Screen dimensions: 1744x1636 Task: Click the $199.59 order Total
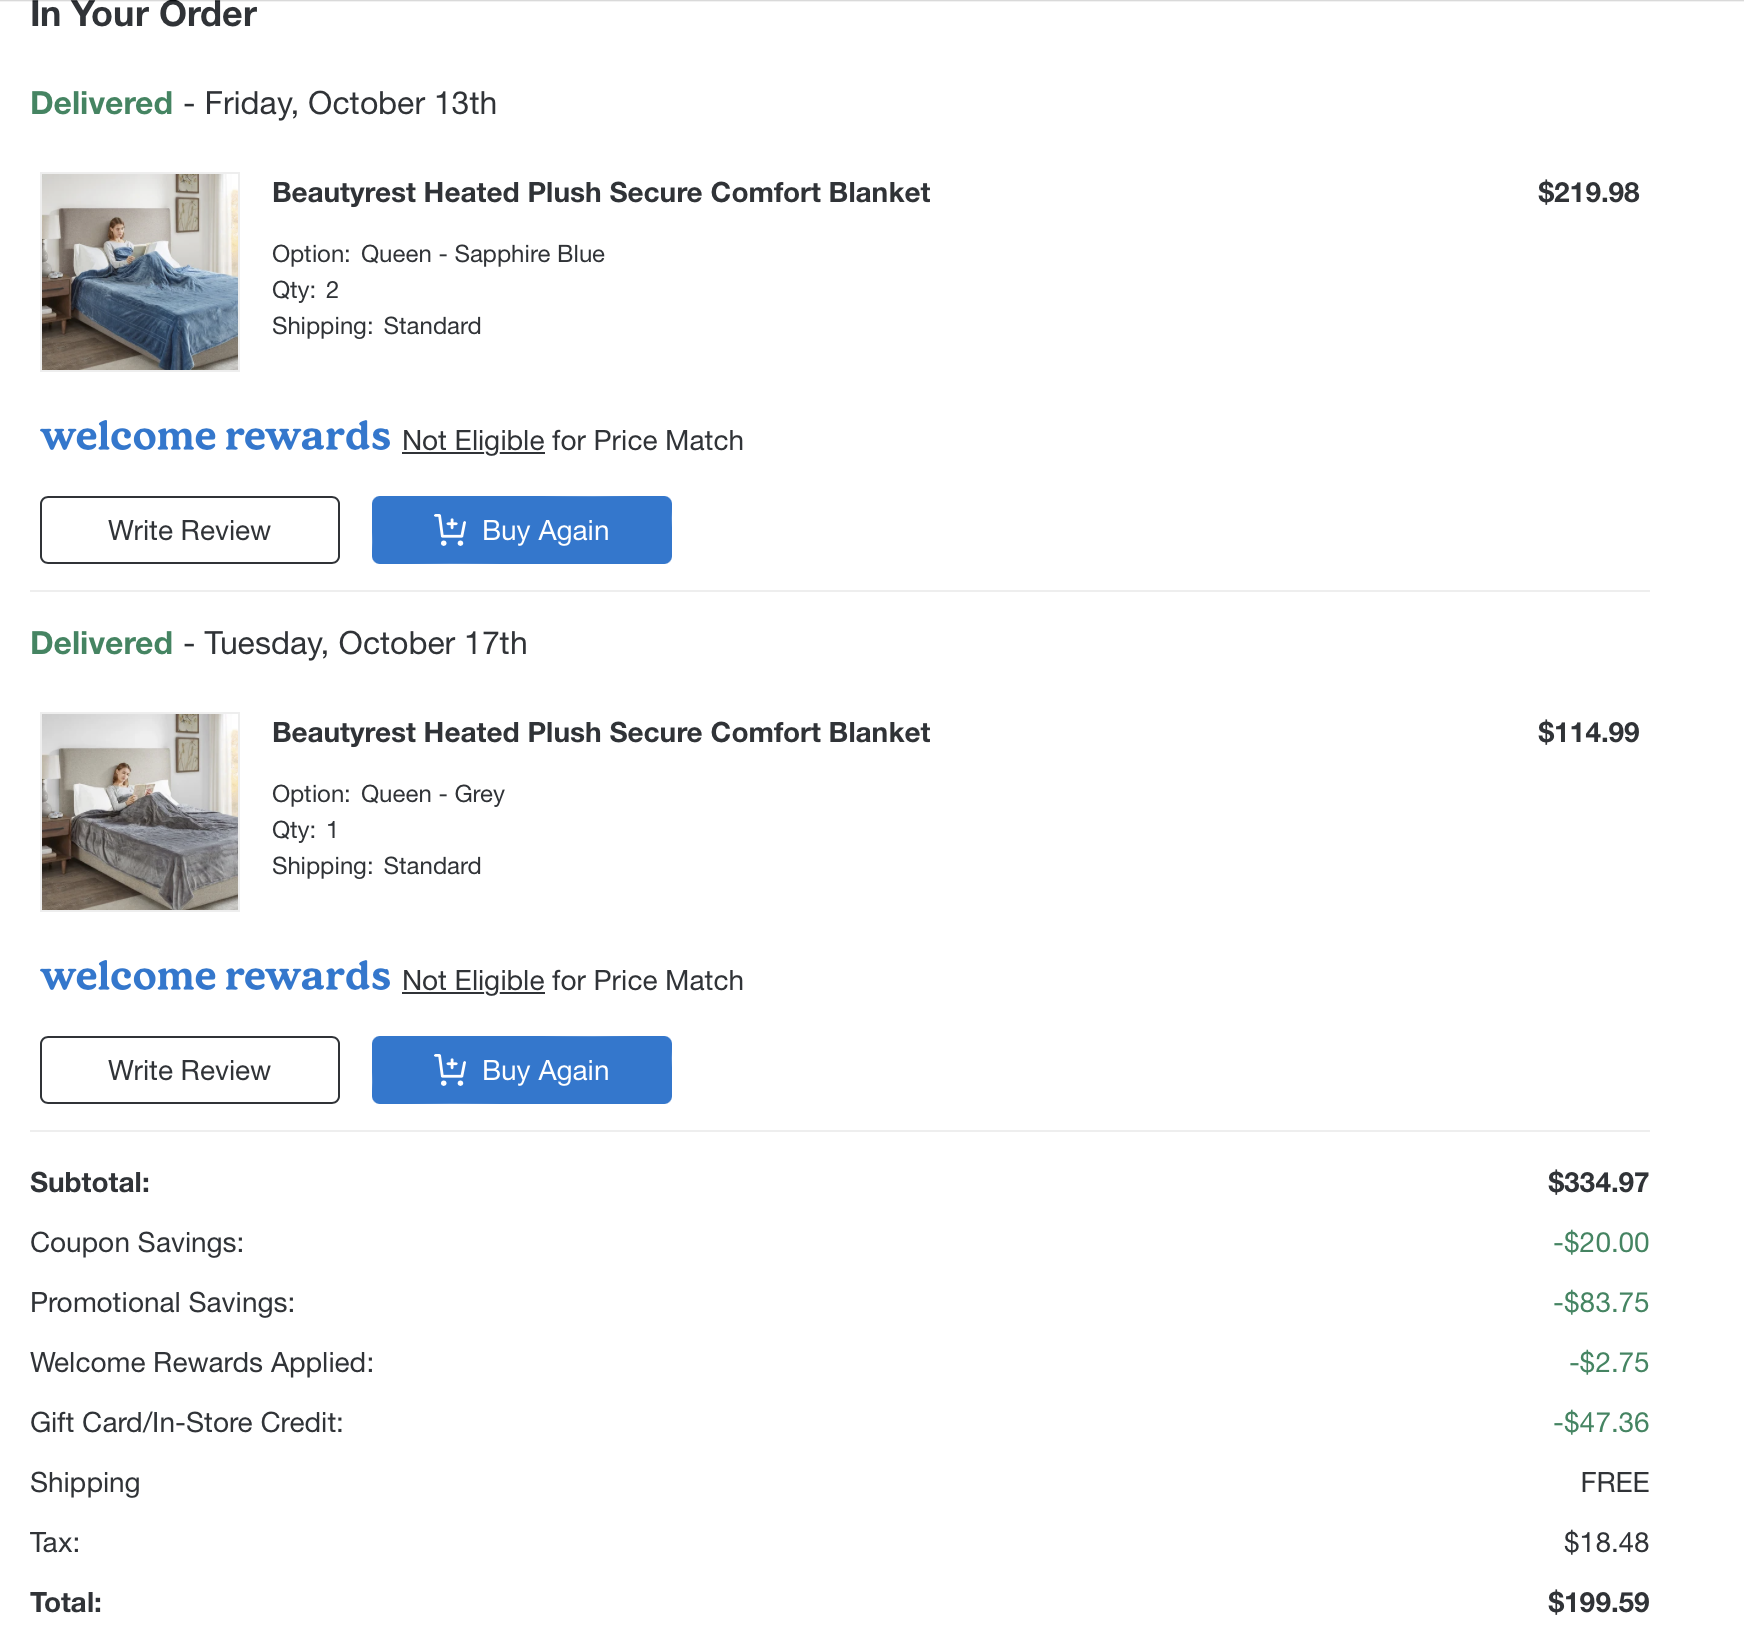tap(1598, 1603)
